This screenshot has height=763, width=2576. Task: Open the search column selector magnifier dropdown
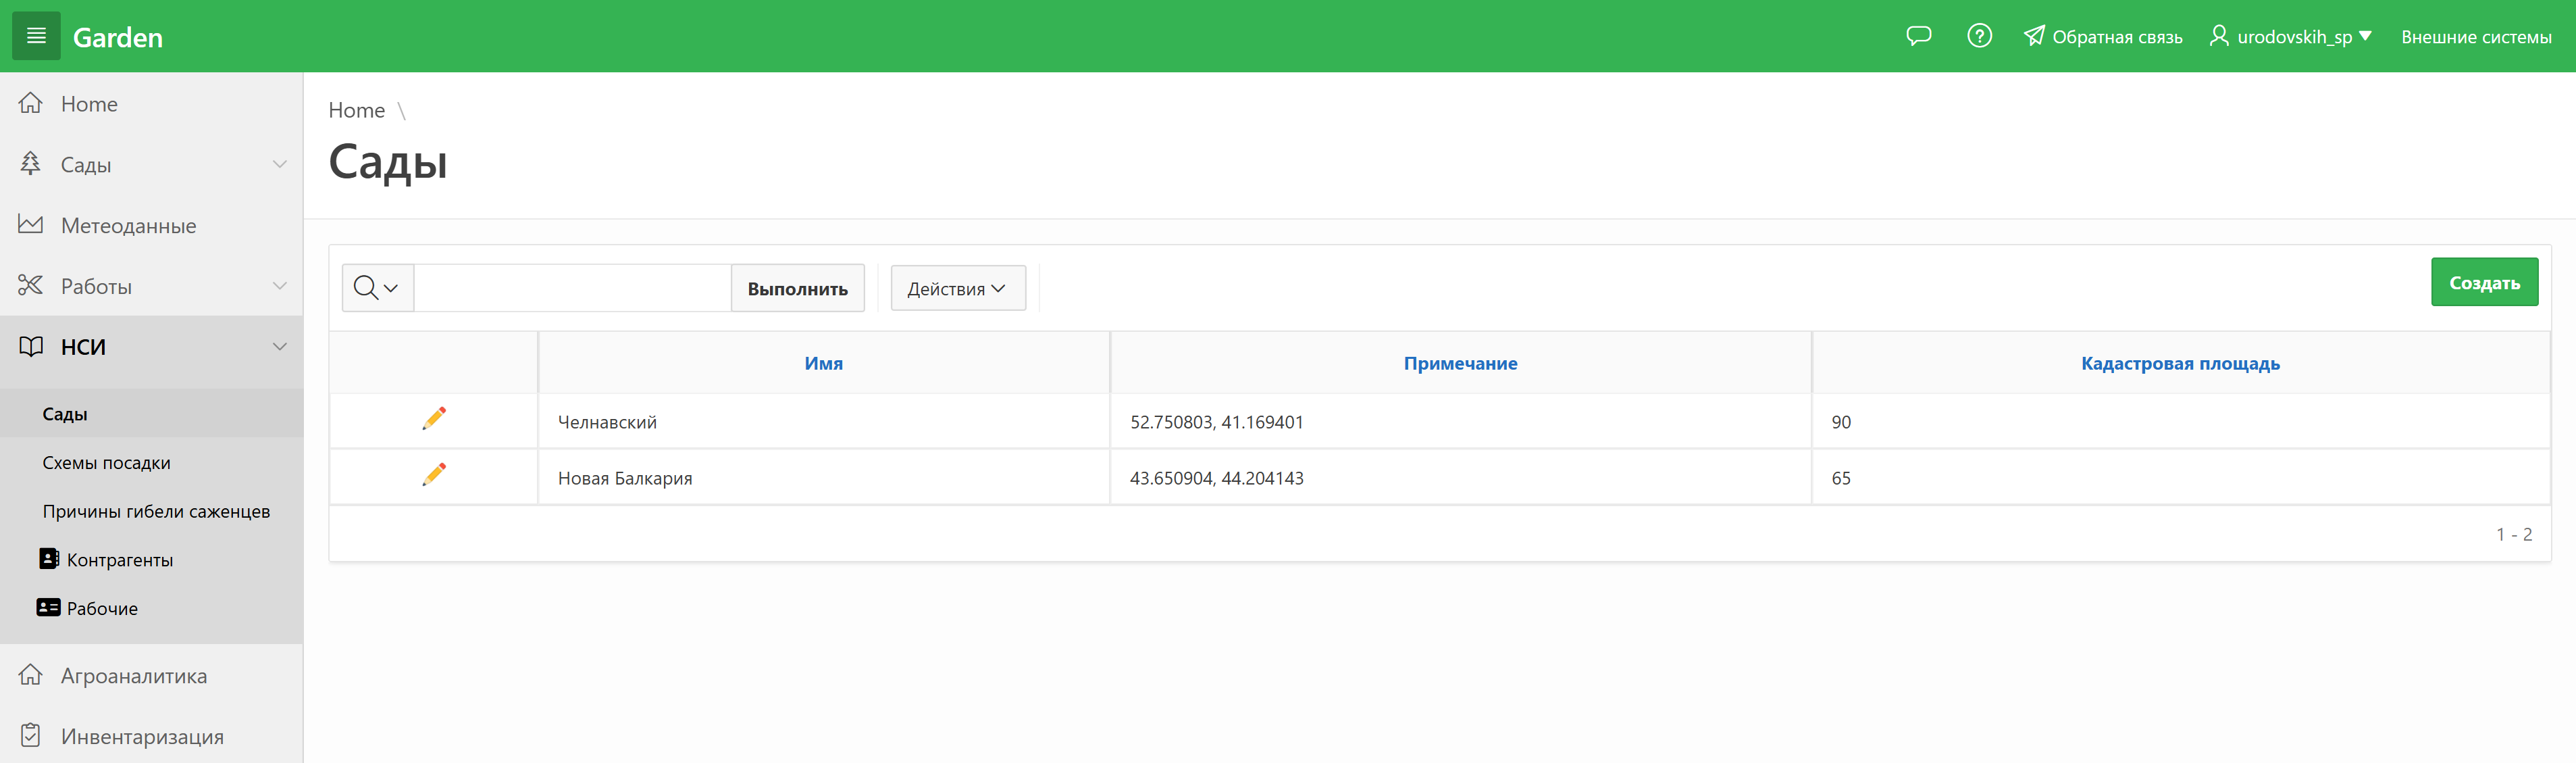pyautogui.click(x=377, y=288)
